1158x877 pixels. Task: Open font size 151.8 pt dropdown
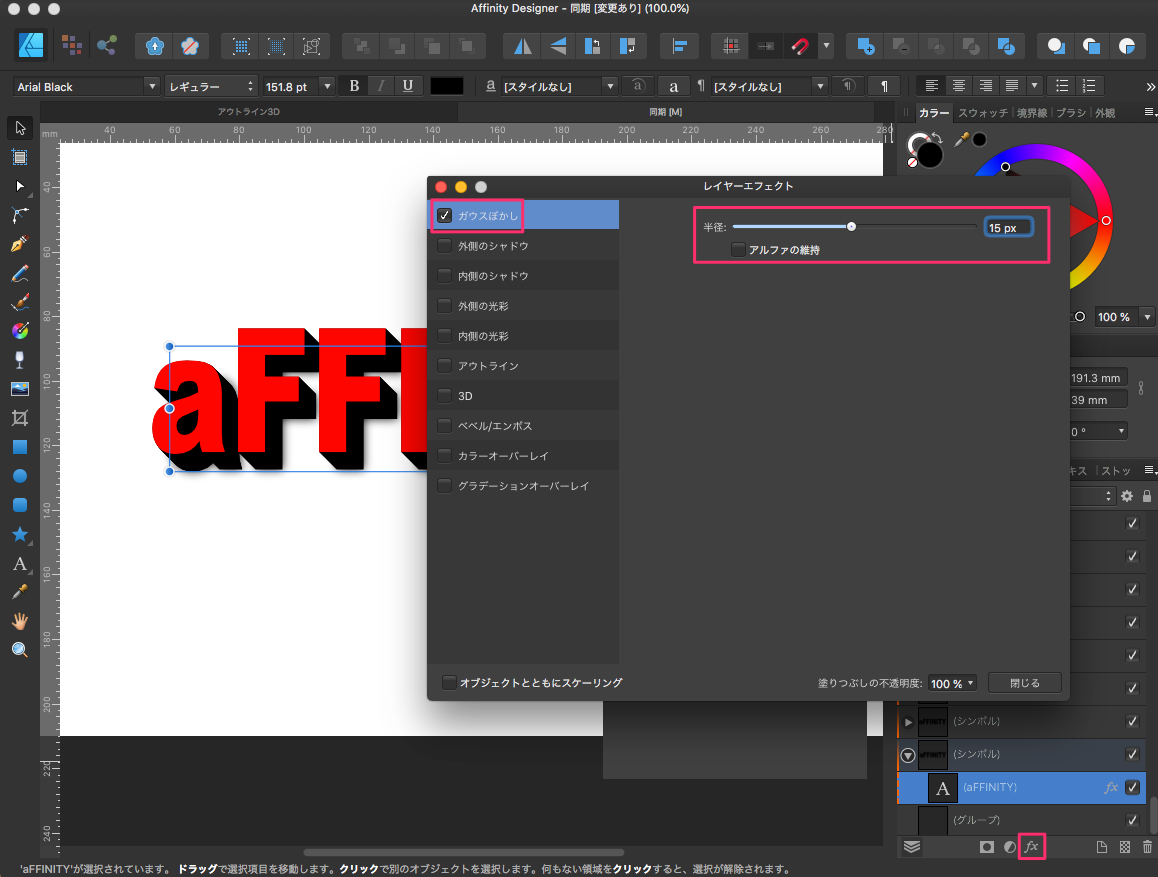pos(327,86)
